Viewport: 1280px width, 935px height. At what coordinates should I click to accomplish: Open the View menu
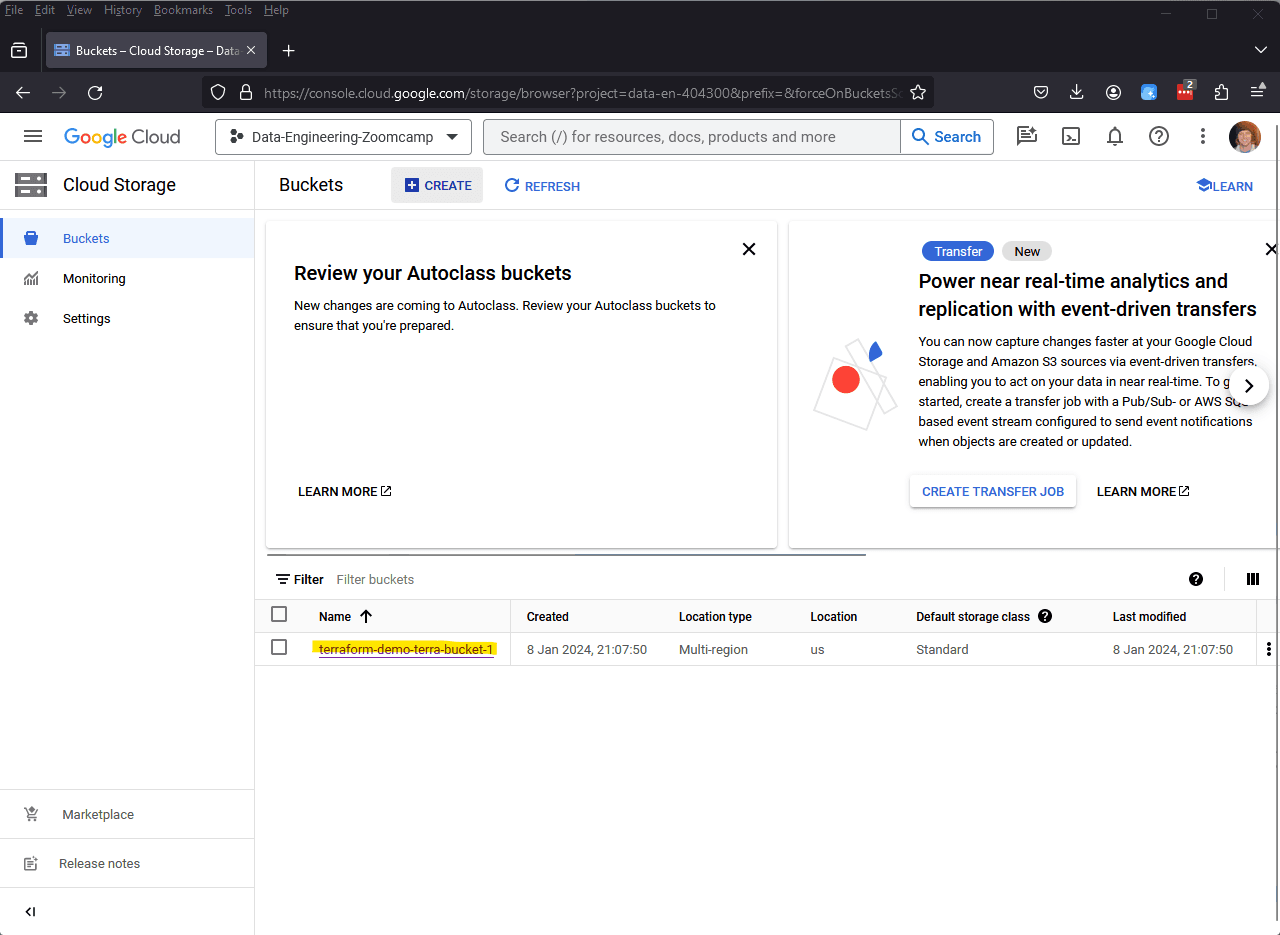coord(79,10)
